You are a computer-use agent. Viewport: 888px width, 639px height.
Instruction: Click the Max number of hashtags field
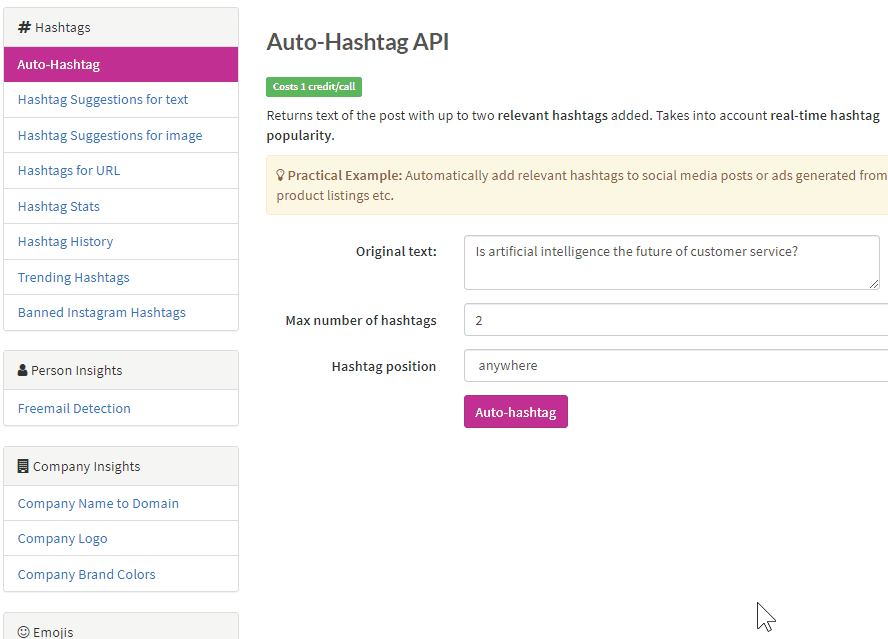pos(676,320)
